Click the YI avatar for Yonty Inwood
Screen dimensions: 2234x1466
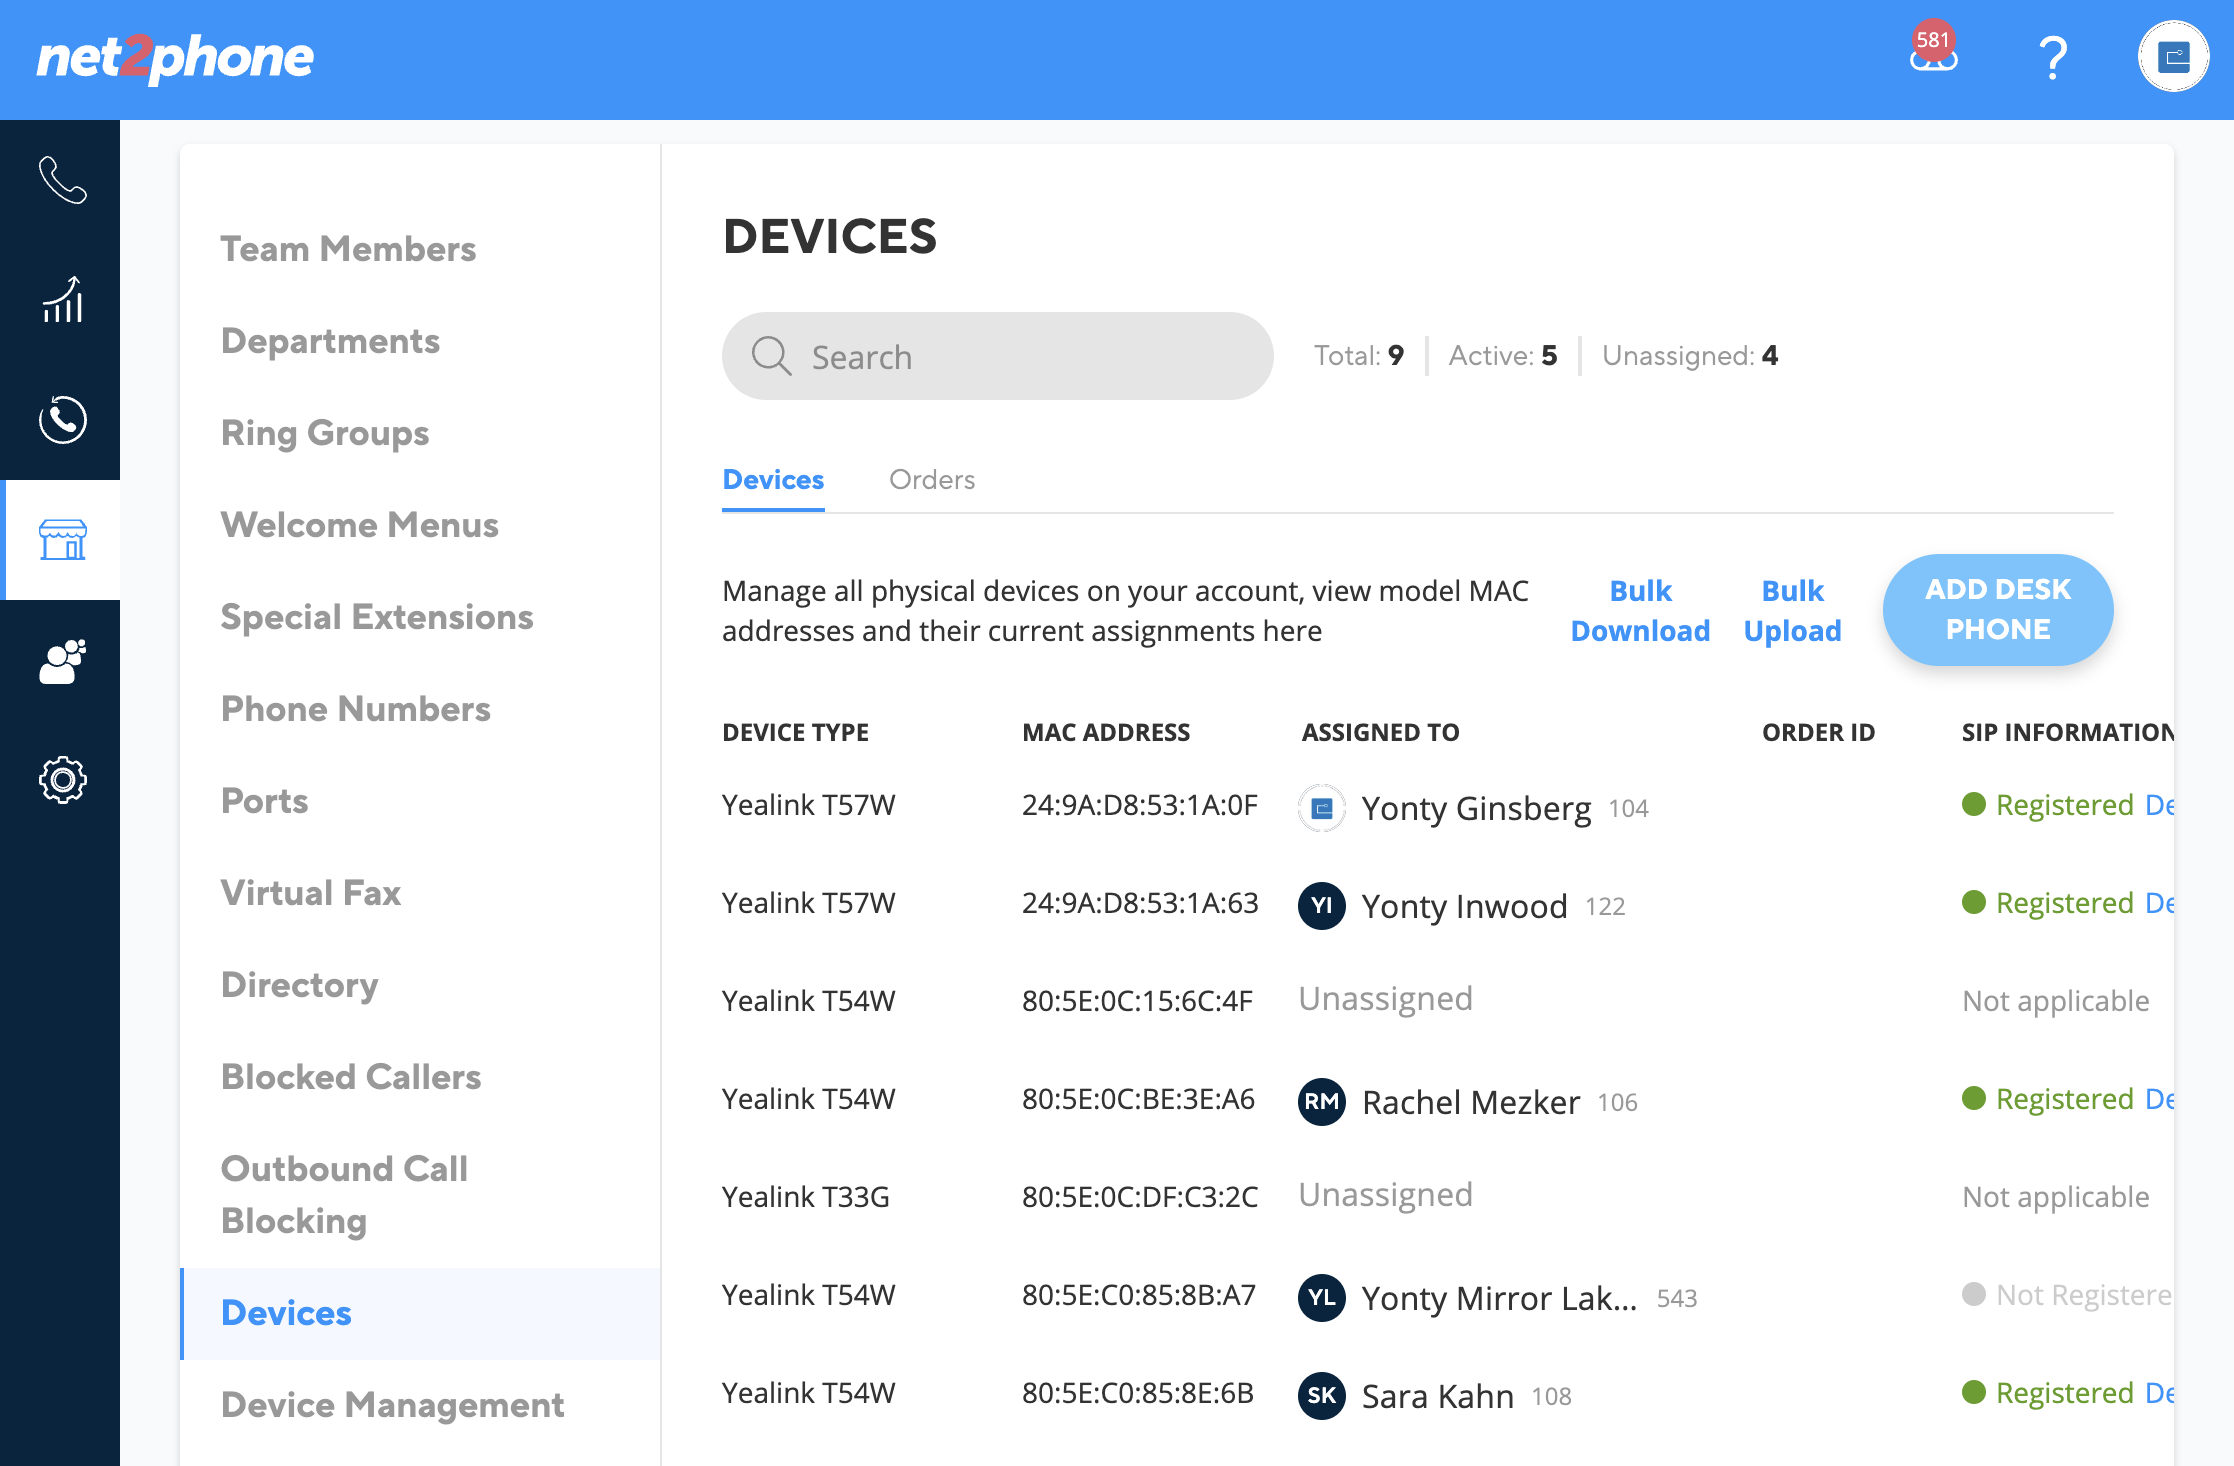(x=1321, y=906)
